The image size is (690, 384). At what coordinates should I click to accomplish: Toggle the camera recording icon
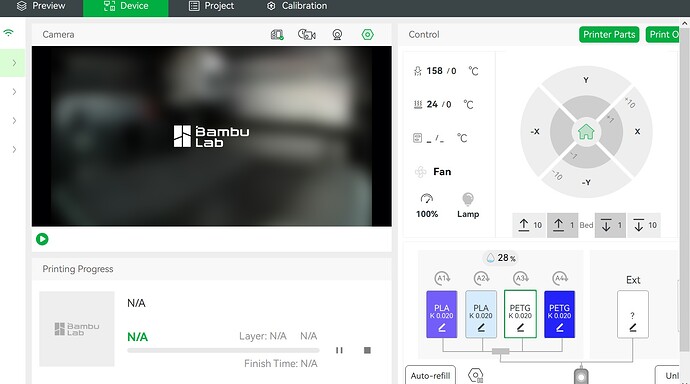tap(307, 34)
